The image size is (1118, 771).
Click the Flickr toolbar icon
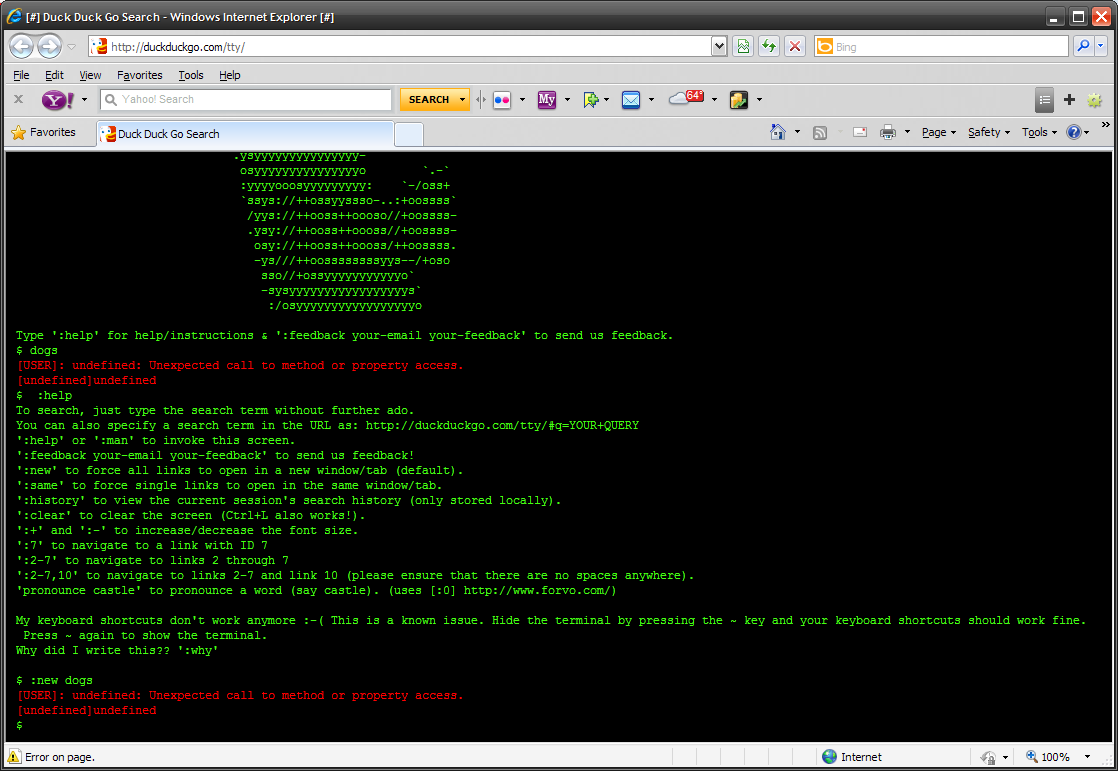pyautogui.click(x=502, y=100)
